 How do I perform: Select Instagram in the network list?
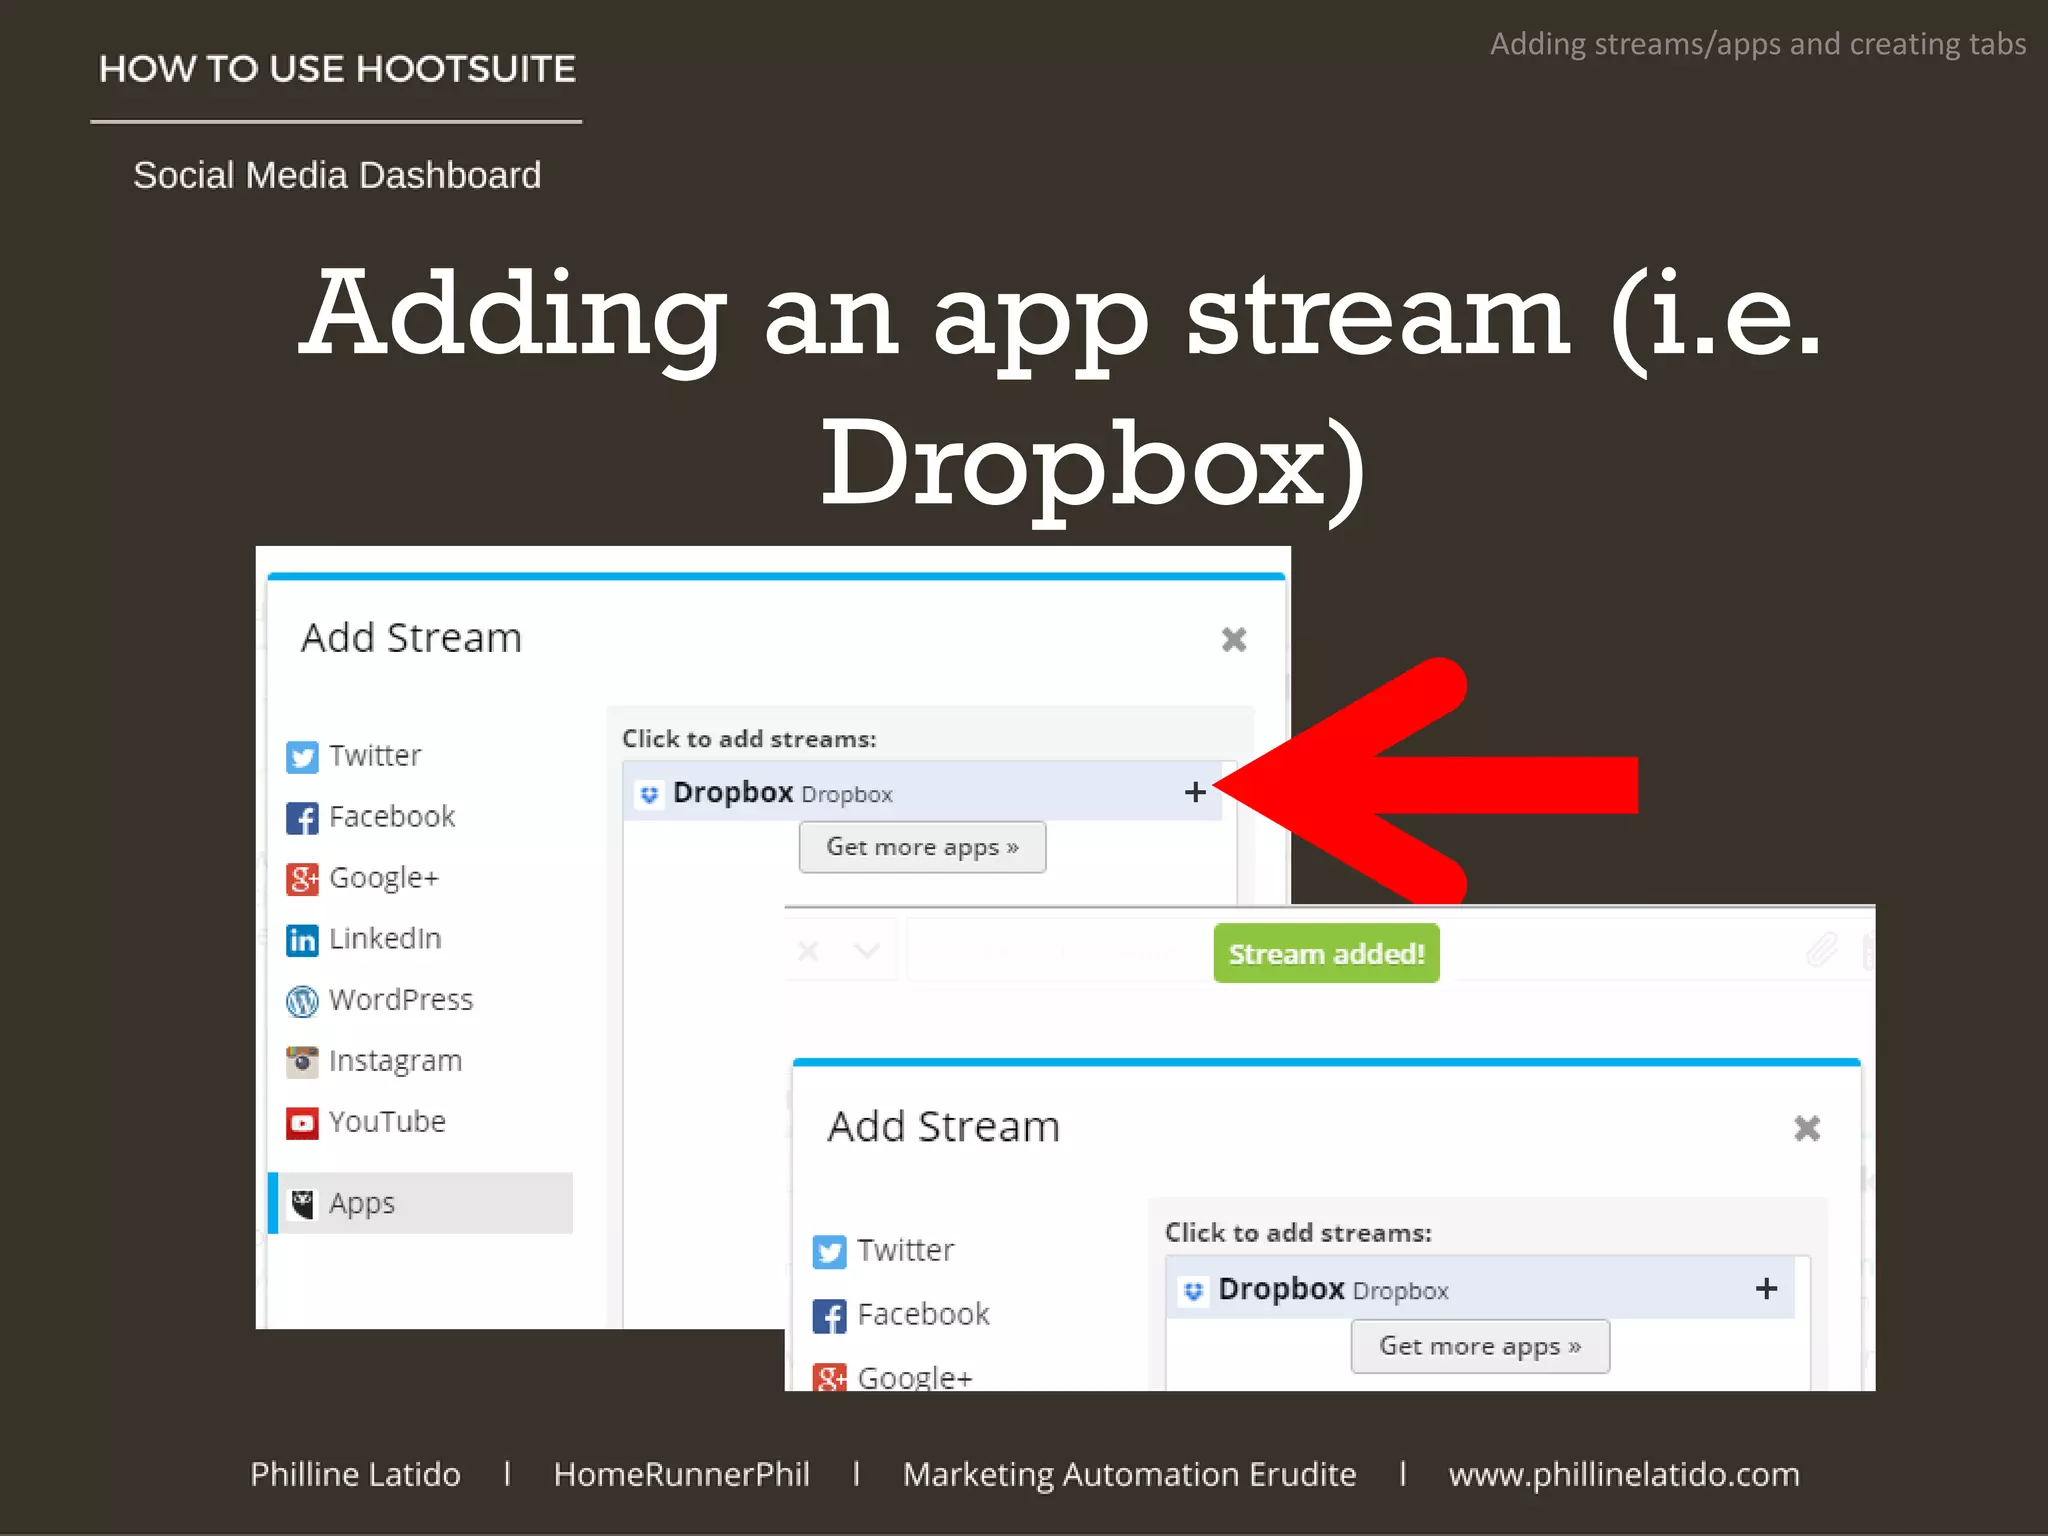coord(395,1061)
